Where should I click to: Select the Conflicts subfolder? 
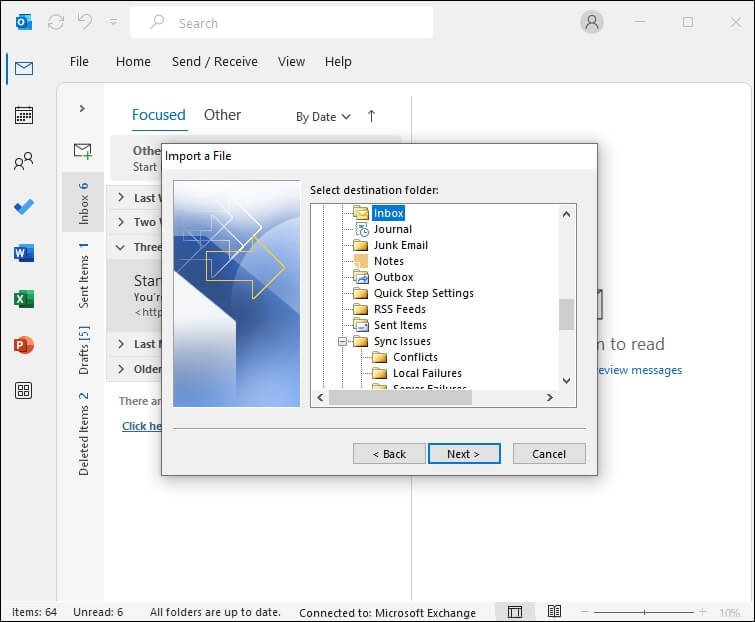(x=415, y=357)
